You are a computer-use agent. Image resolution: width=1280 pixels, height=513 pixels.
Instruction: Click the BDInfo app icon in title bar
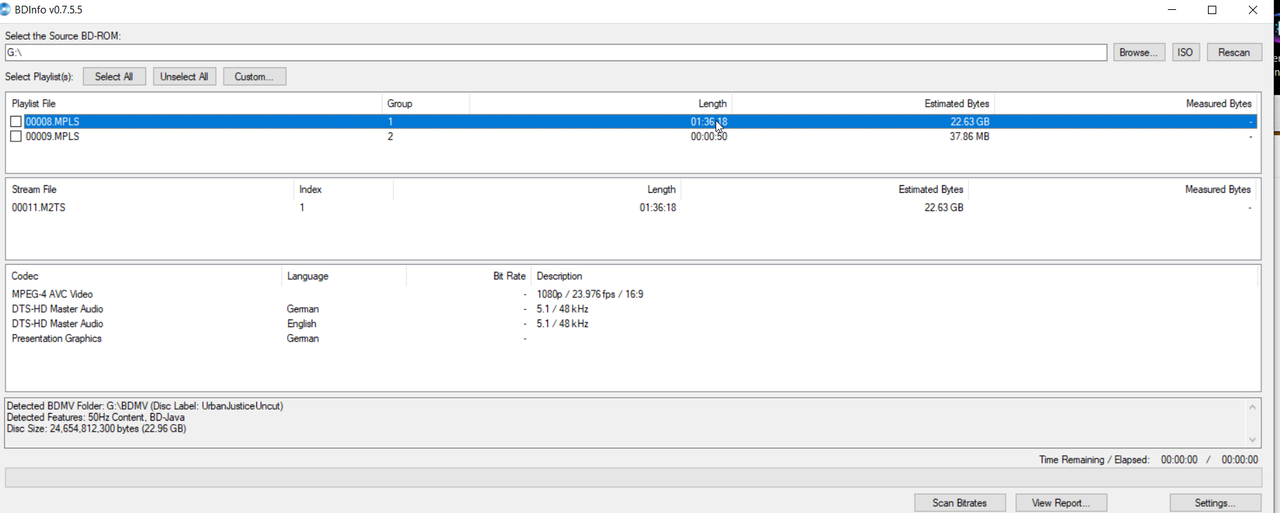[x=7, y=10]
